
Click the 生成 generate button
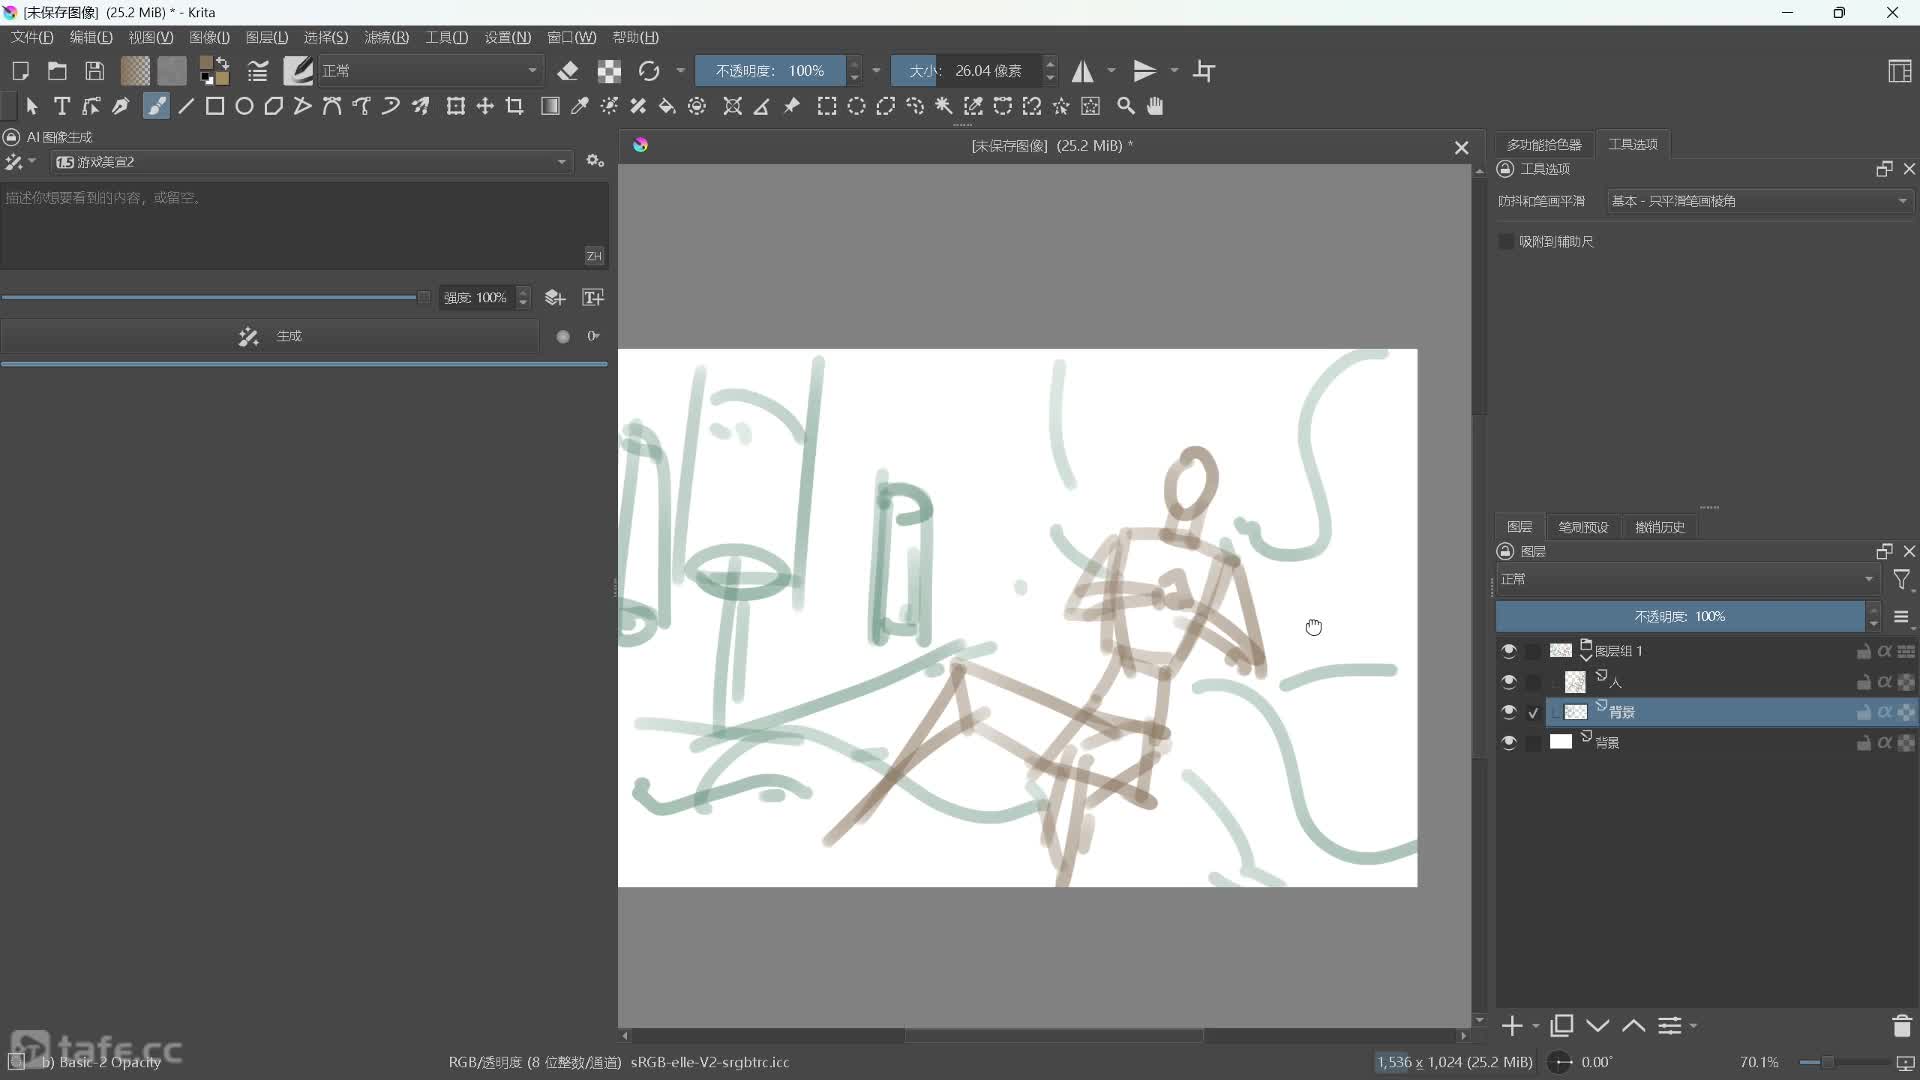(270, 336)
